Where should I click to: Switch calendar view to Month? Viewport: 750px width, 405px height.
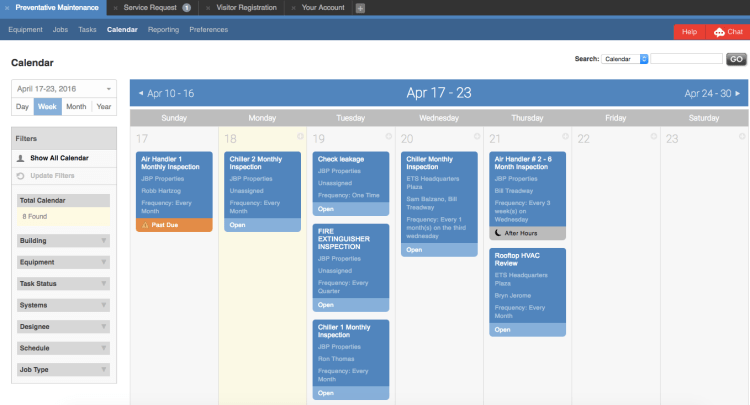click(x=76, y=106)
